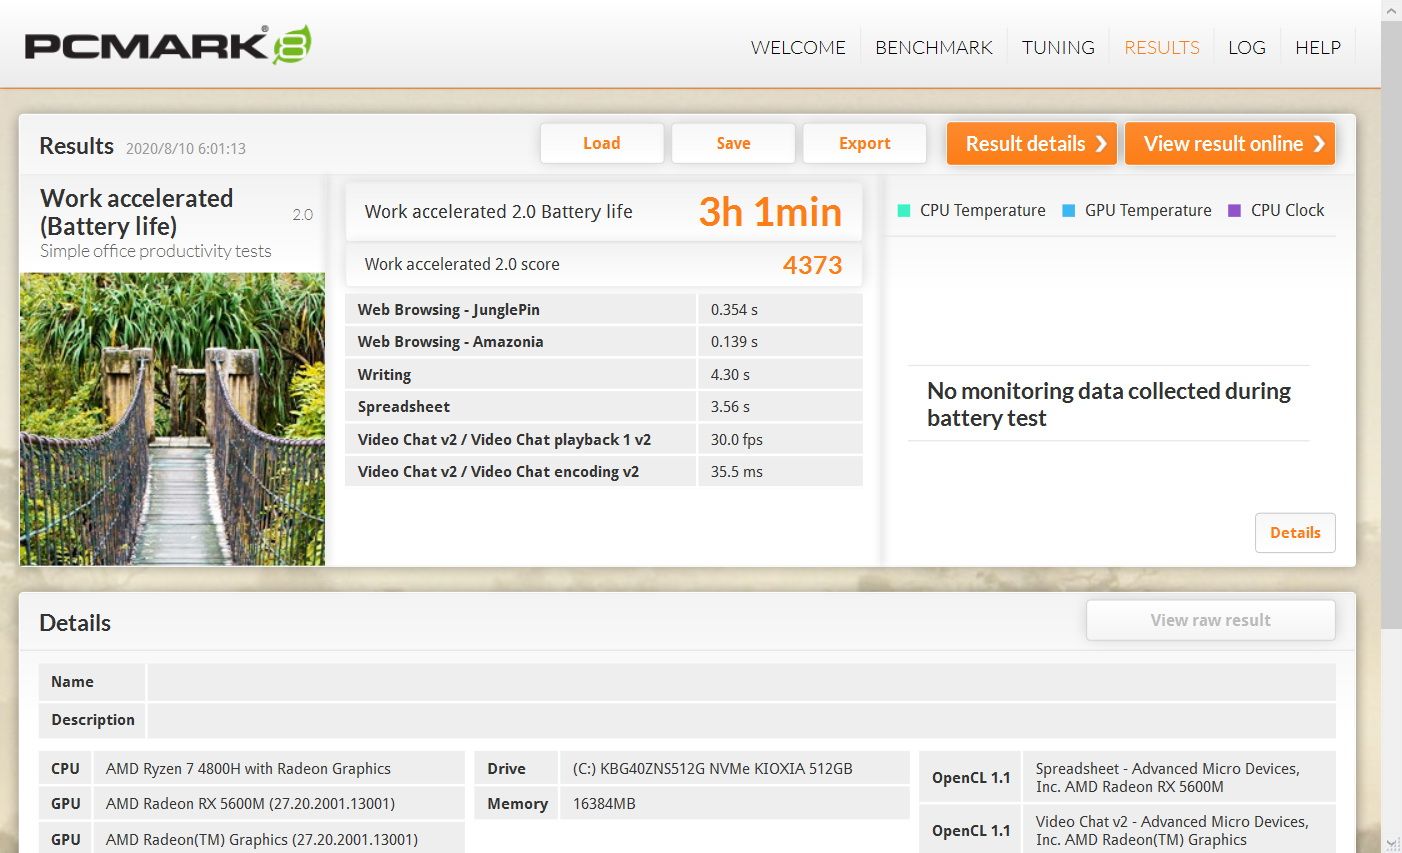Click the "16384MB" memory value

tap(604, 804)
